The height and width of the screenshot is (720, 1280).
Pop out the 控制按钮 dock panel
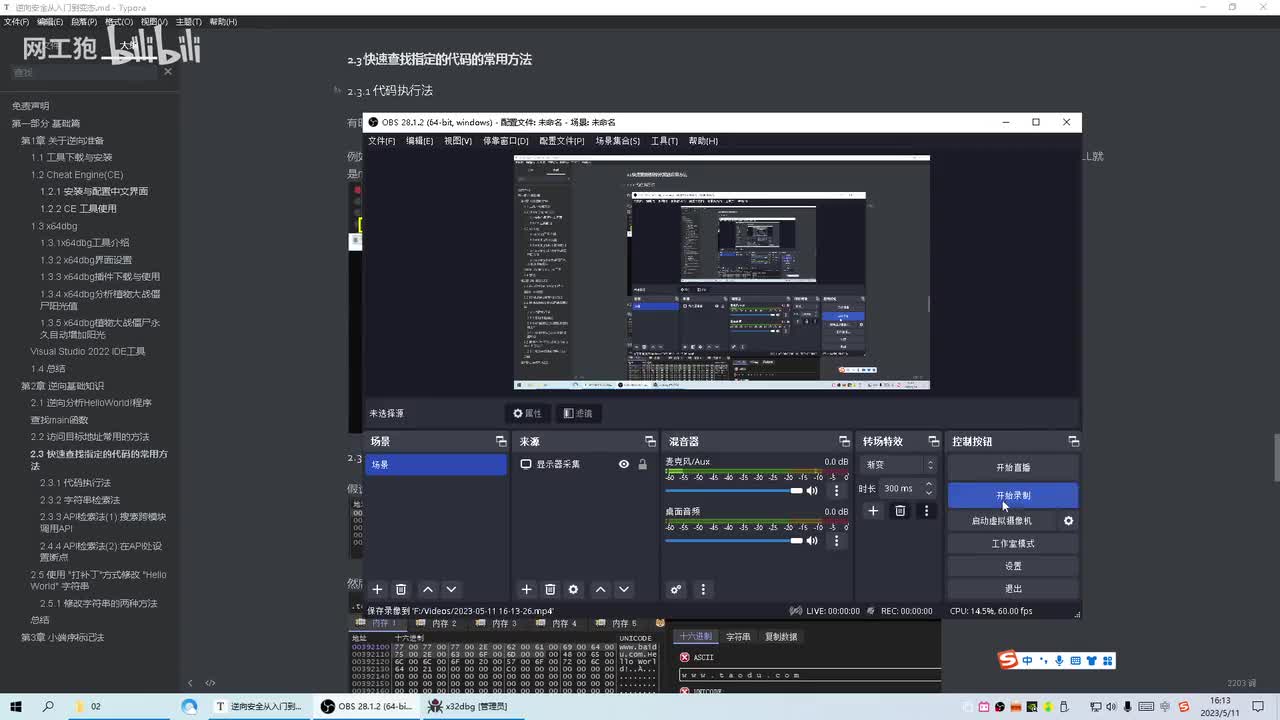[x=1073, y=441]
